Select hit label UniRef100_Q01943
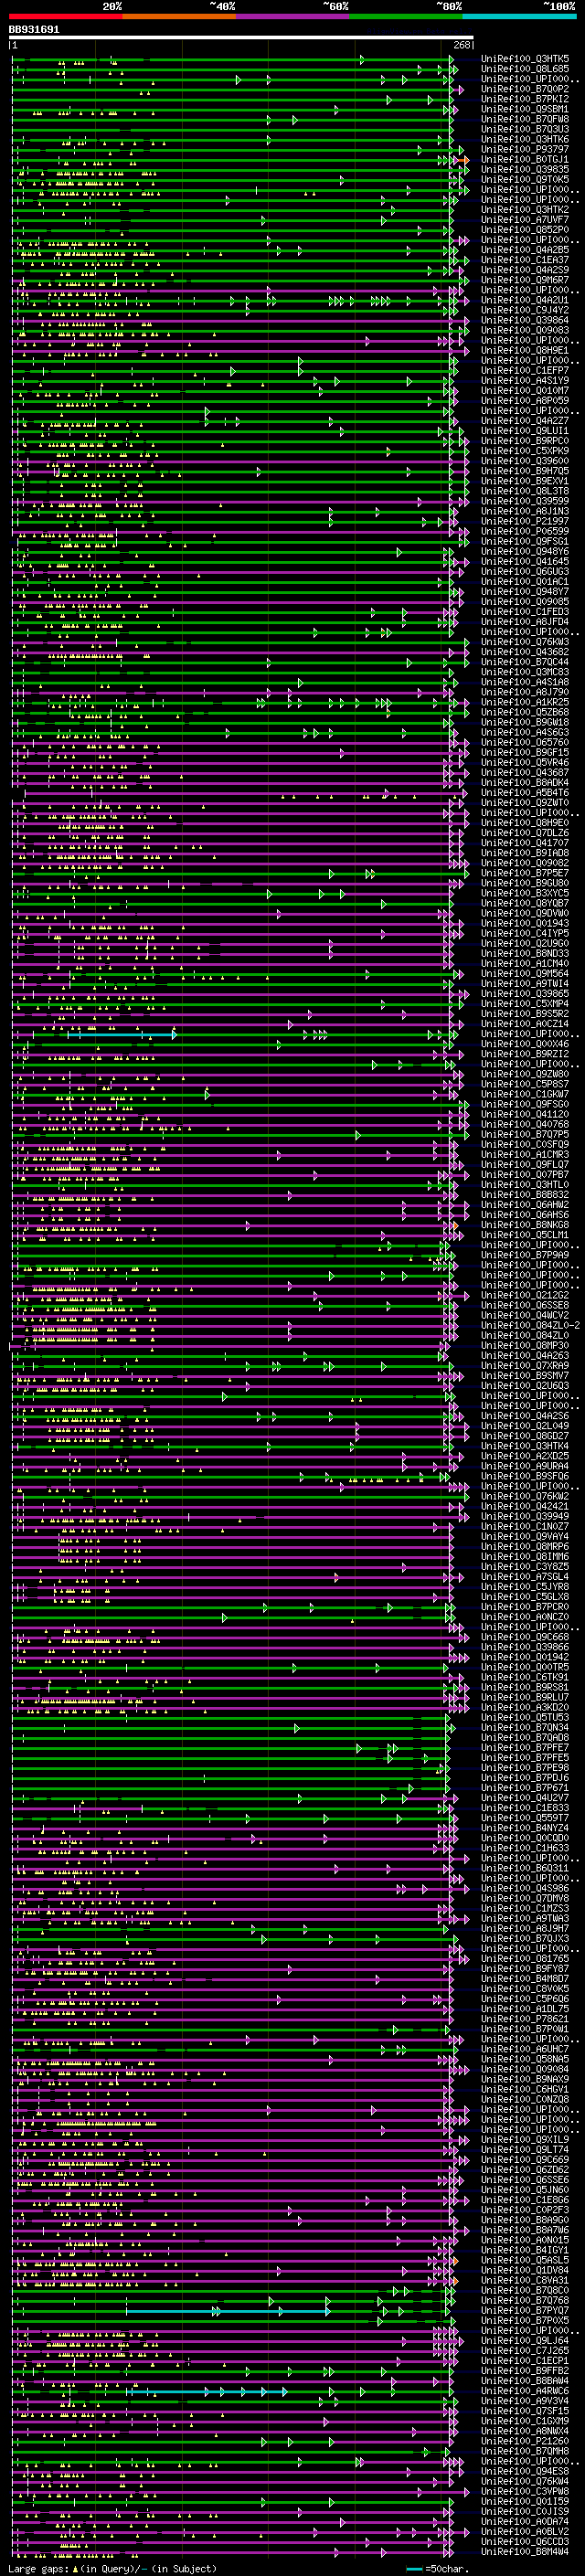 (x=525, y=923)
